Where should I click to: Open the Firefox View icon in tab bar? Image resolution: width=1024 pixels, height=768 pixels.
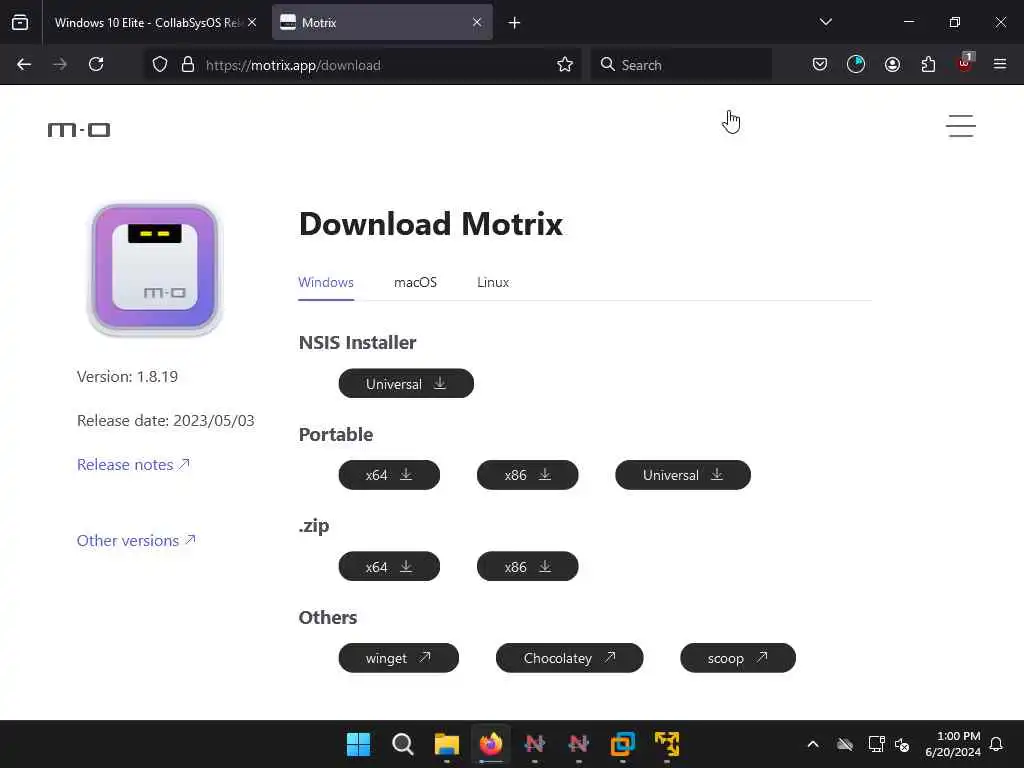20,22
